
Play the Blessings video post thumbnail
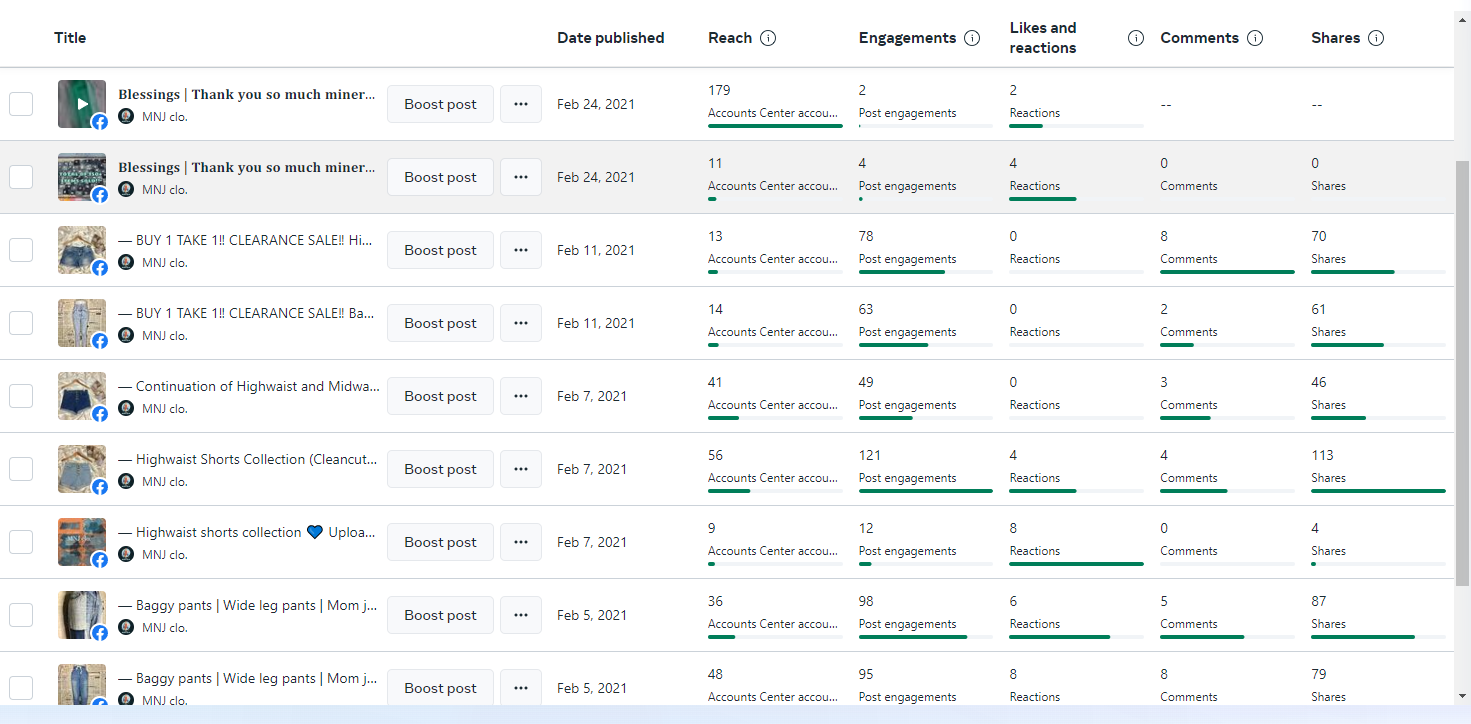[x=82, y=104]
